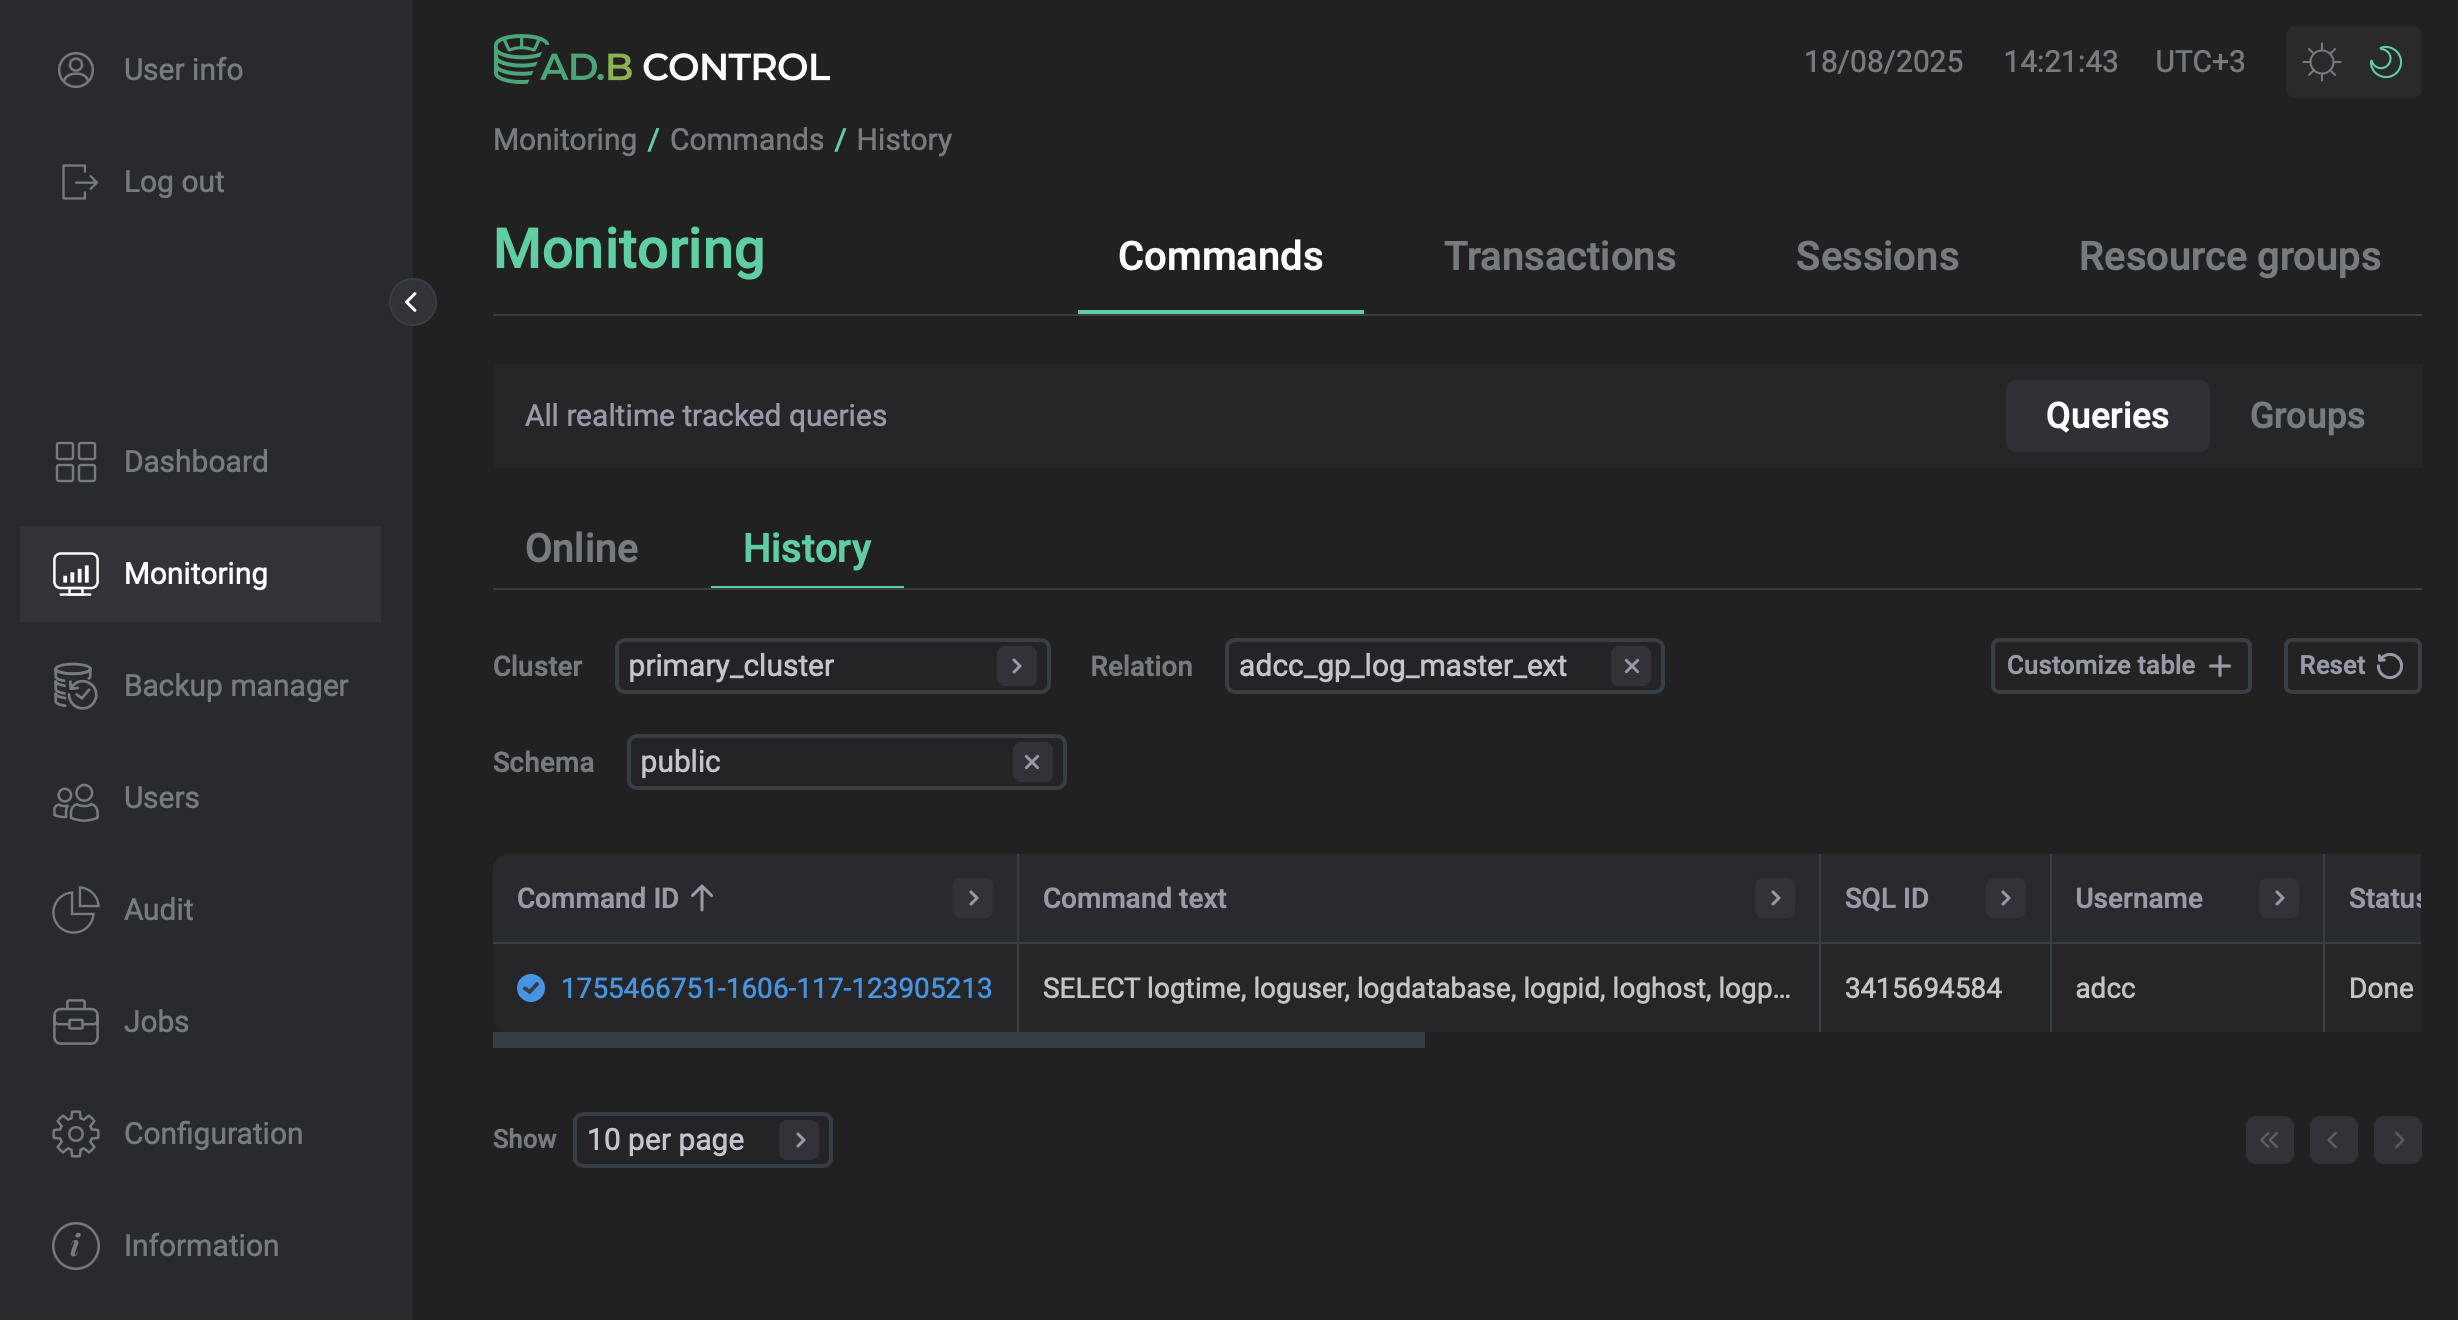Open the Users panel icon
This screenshot has height=1320, width=2458.
pos(74,798)
